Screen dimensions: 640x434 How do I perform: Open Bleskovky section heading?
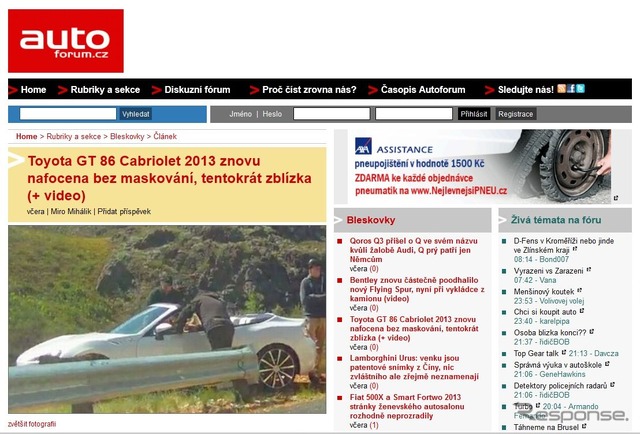(371, 220)
